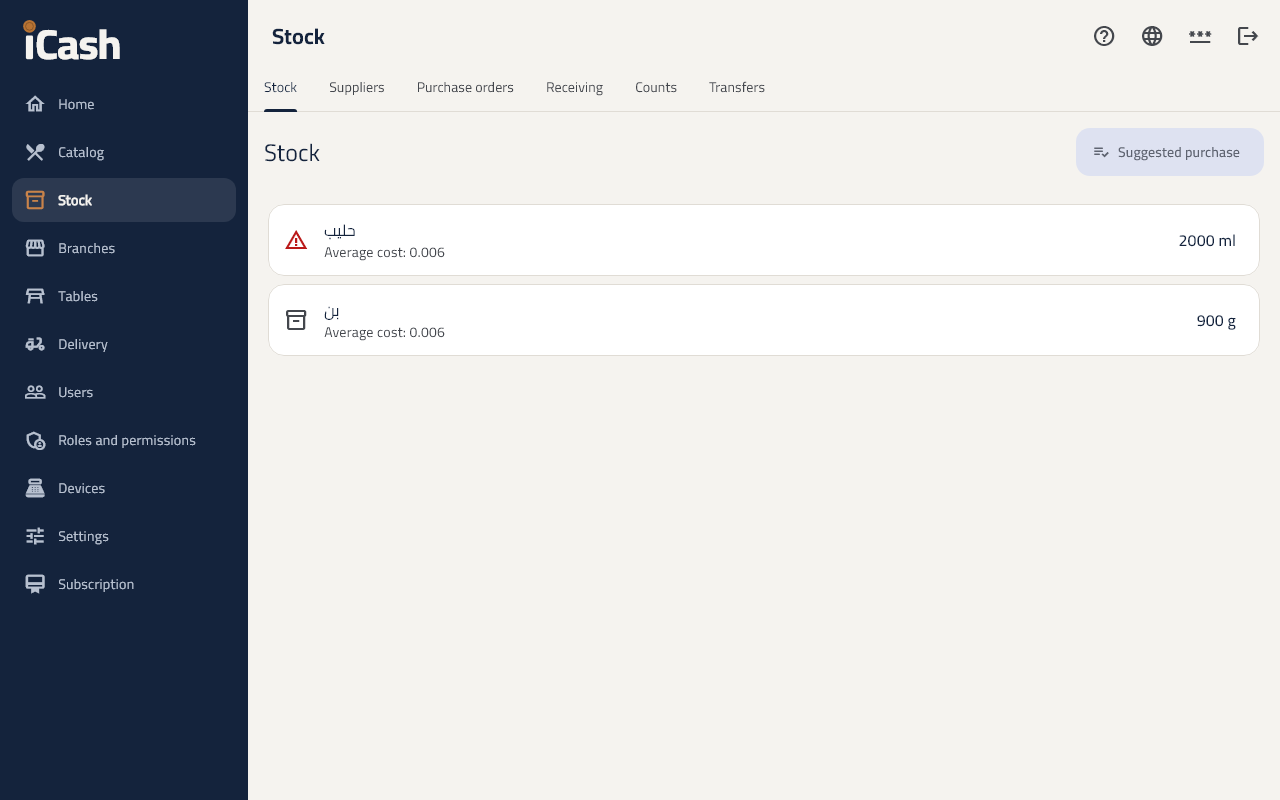This screenshot has height=800, width=1280.
Task: Click the 900 g quantity
Action: (1216, 320)
